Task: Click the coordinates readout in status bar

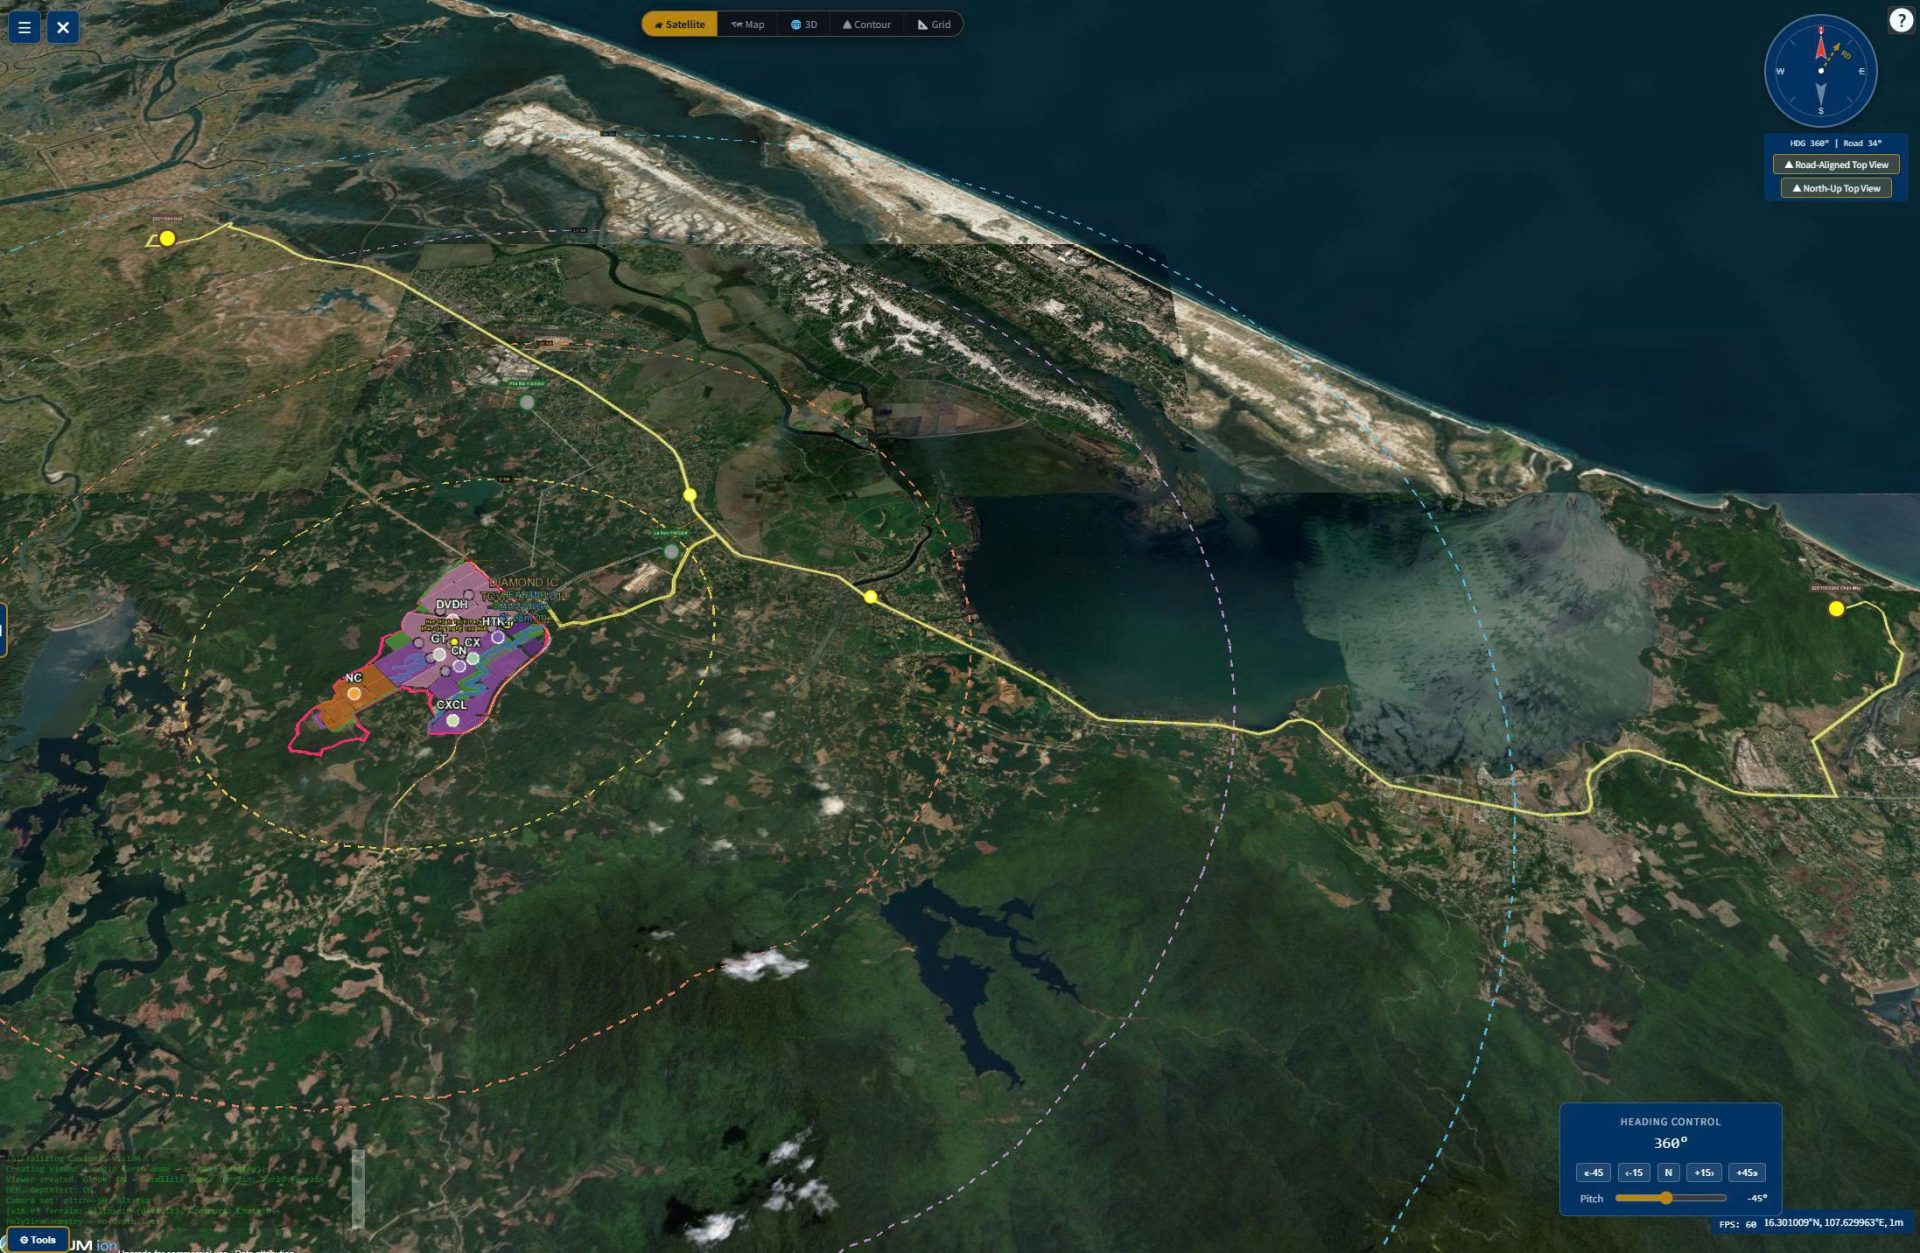Action: coord(1833,1222)
